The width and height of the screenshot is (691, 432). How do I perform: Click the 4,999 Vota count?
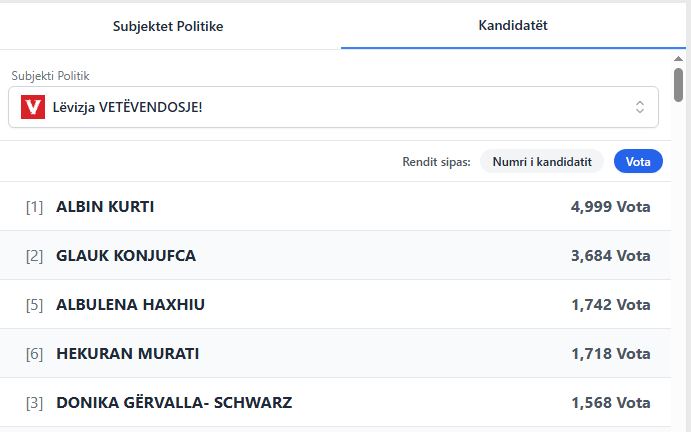point(610,207)
